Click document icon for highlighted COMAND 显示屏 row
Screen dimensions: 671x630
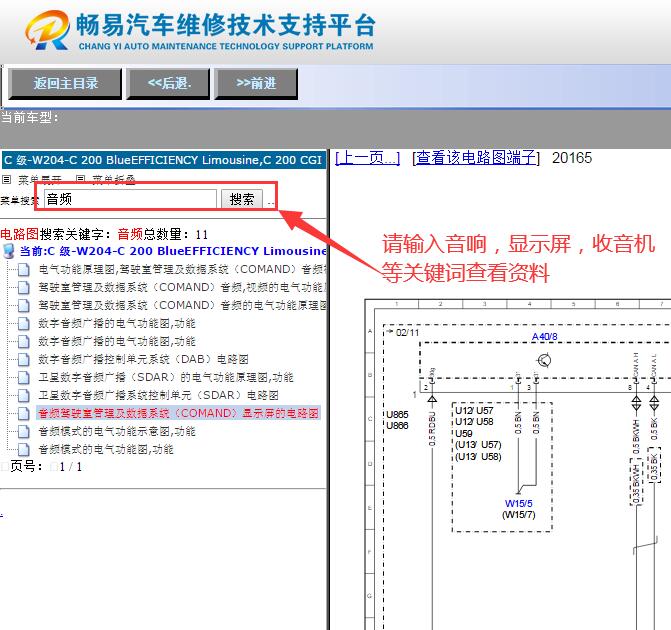[24, 413]
